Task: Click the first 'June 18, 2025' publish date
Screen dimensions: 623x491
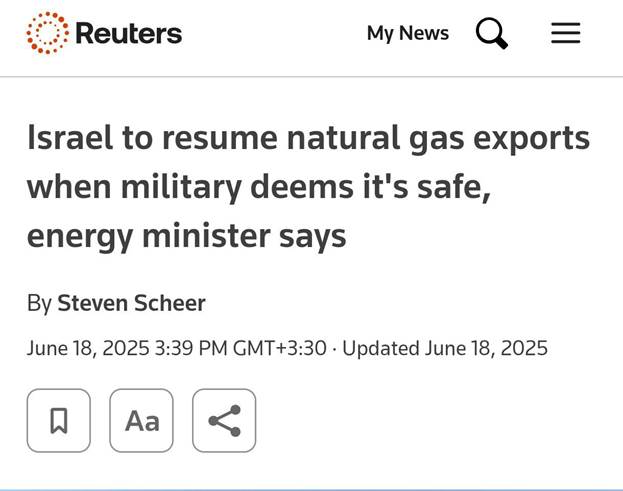Action: click(87, 349)
